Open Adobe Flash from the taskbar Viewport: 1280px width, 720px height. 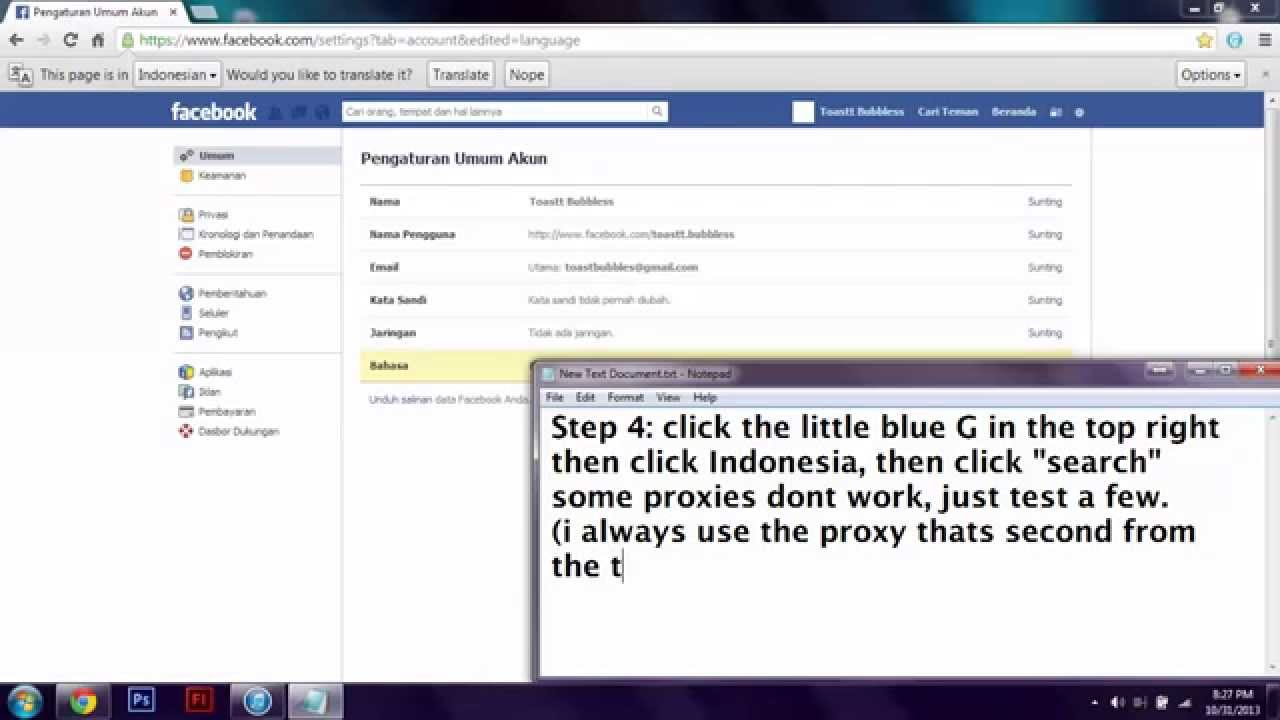[199, 701]
